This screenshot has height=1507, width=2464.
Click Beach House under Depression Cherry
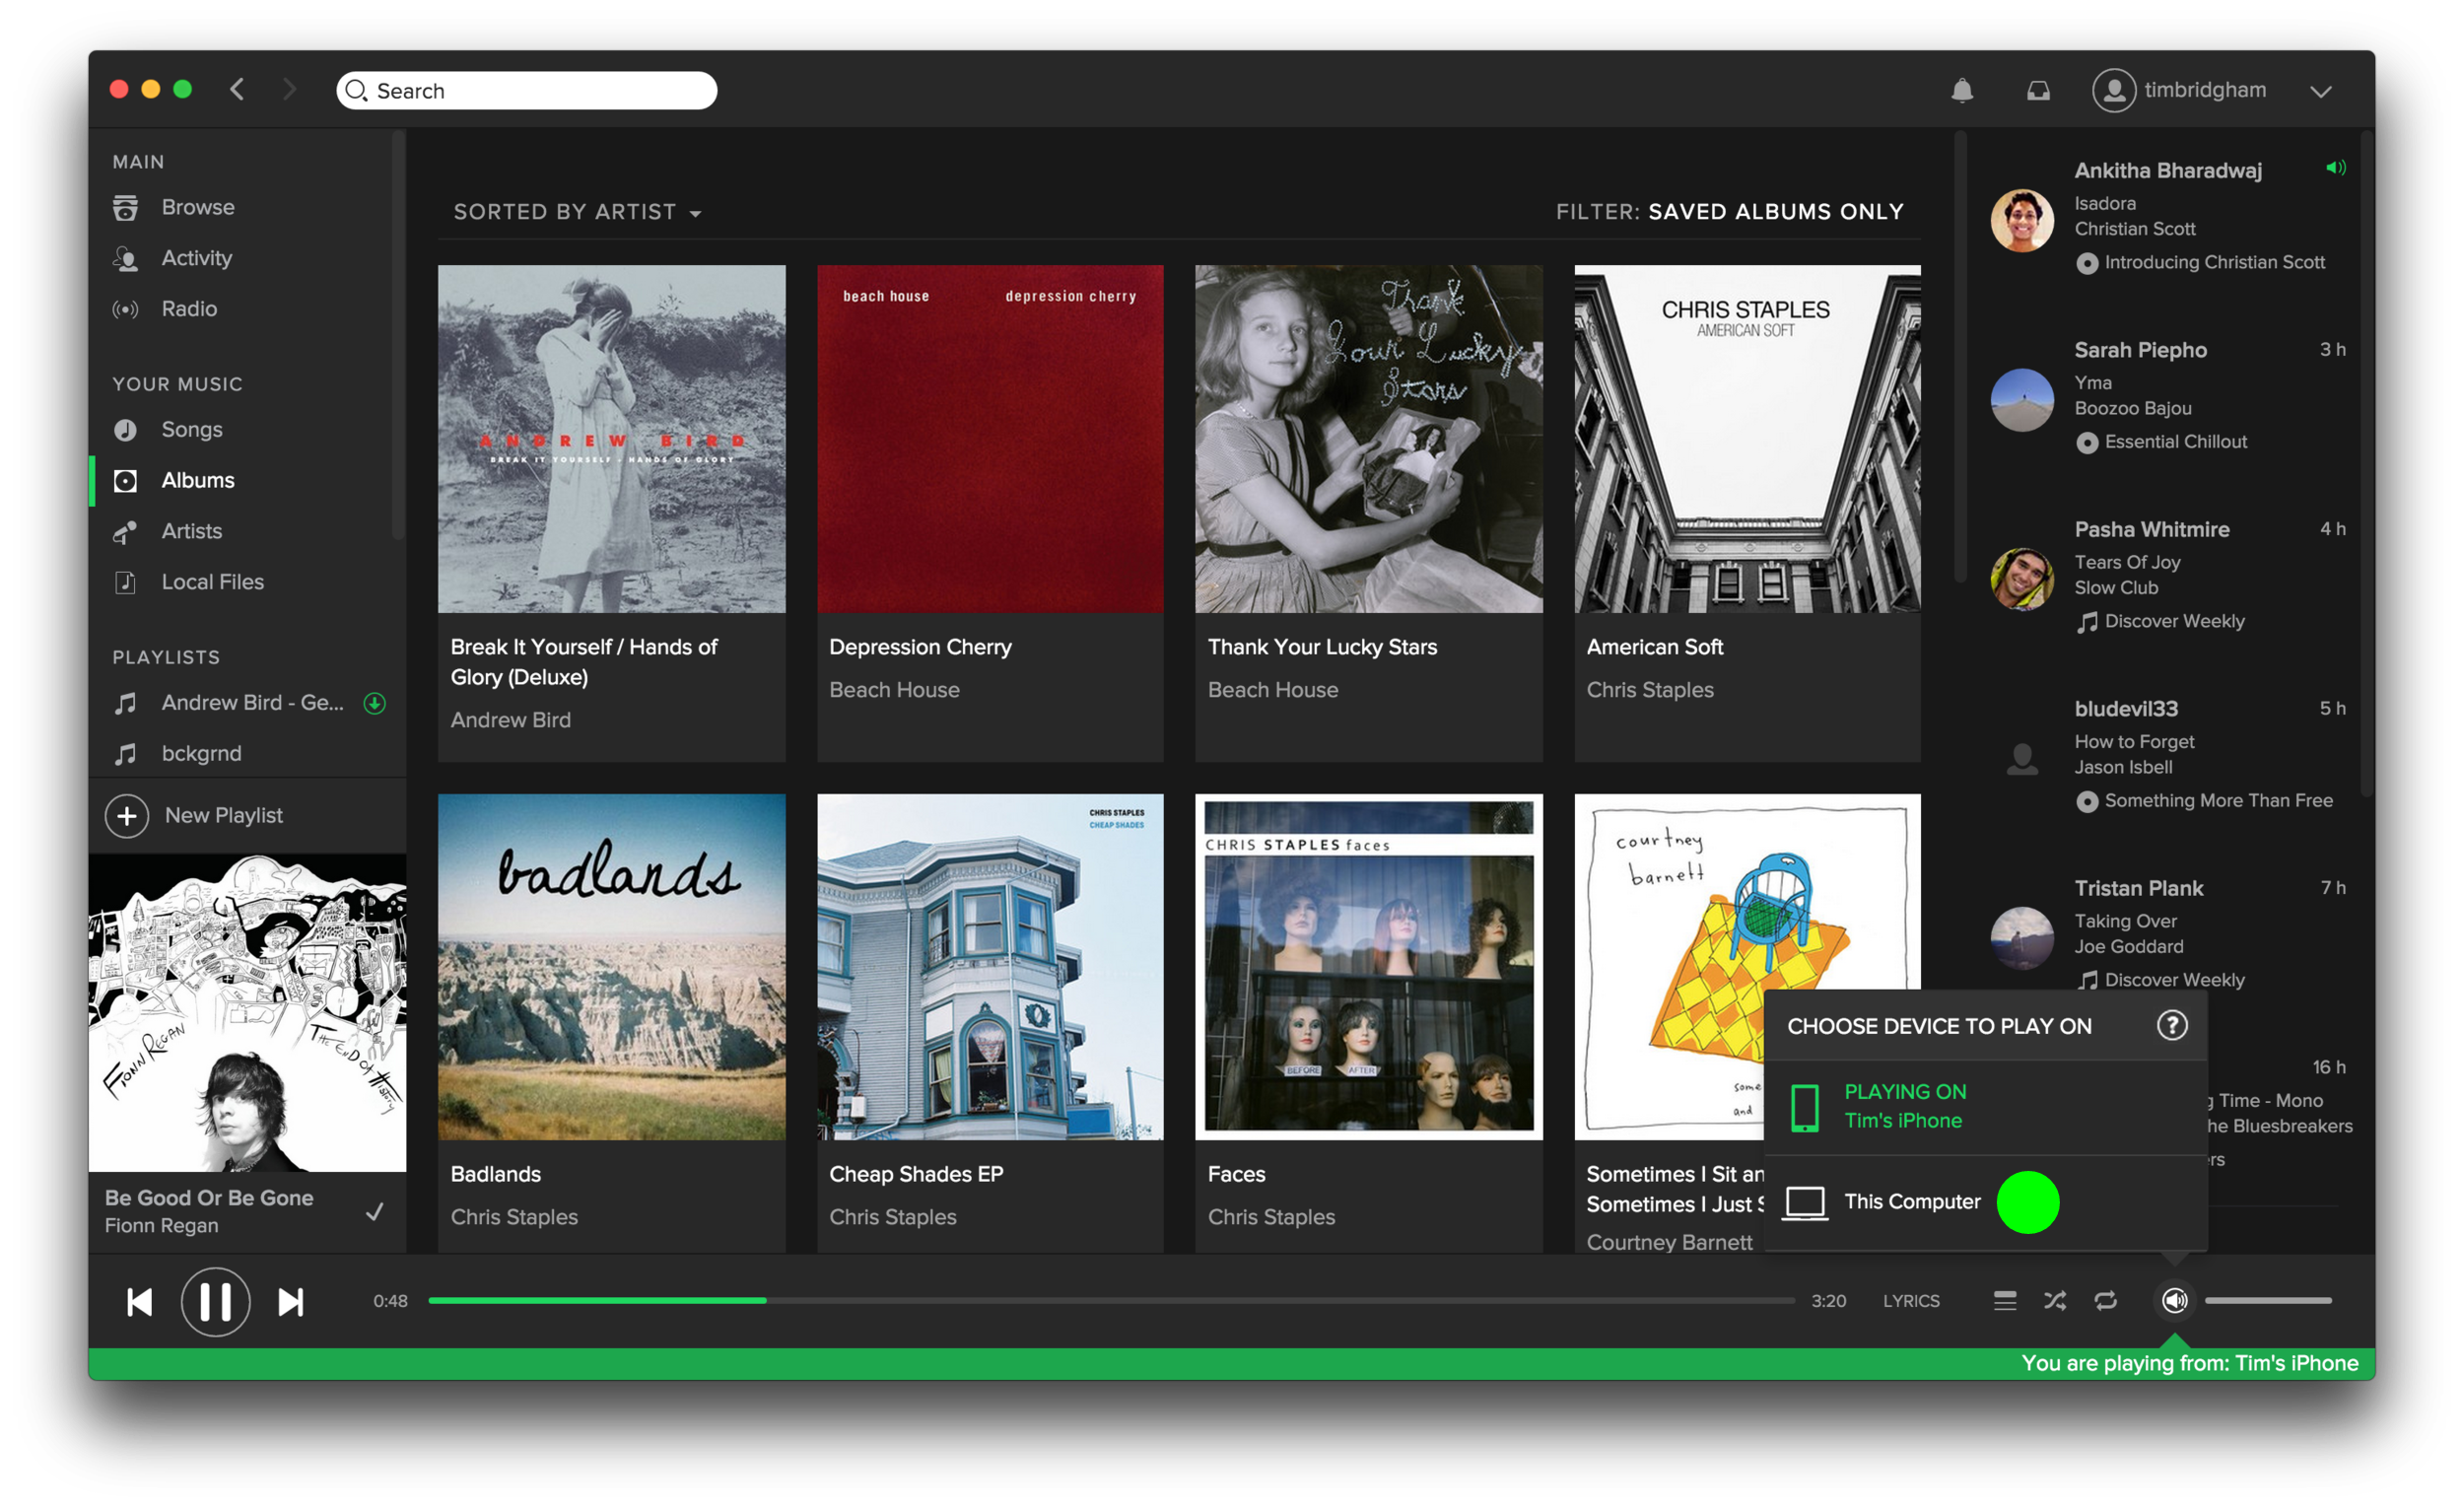[894, 690]
